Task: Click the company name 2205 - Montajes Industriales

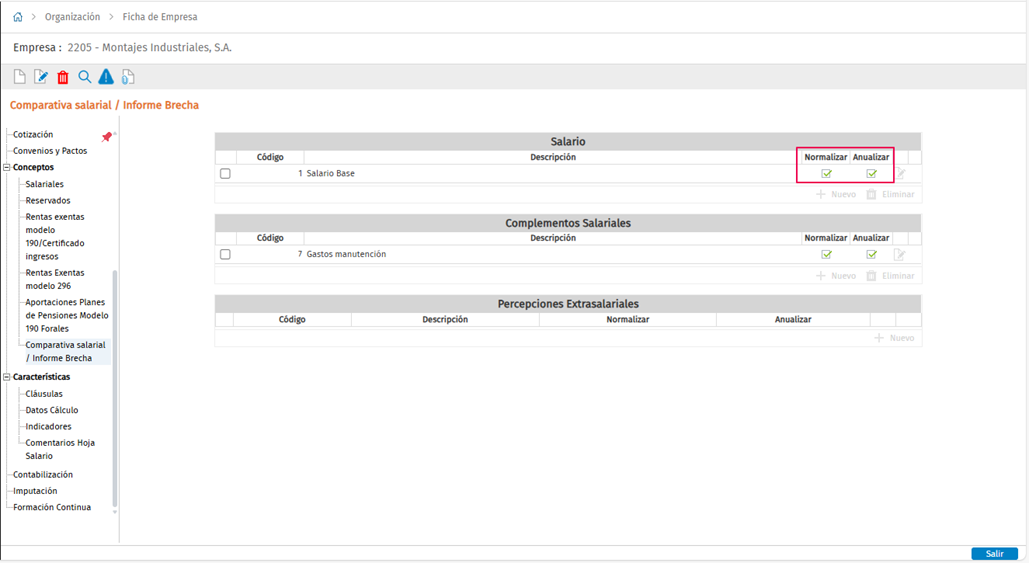Action: click(x=150, y=48)
